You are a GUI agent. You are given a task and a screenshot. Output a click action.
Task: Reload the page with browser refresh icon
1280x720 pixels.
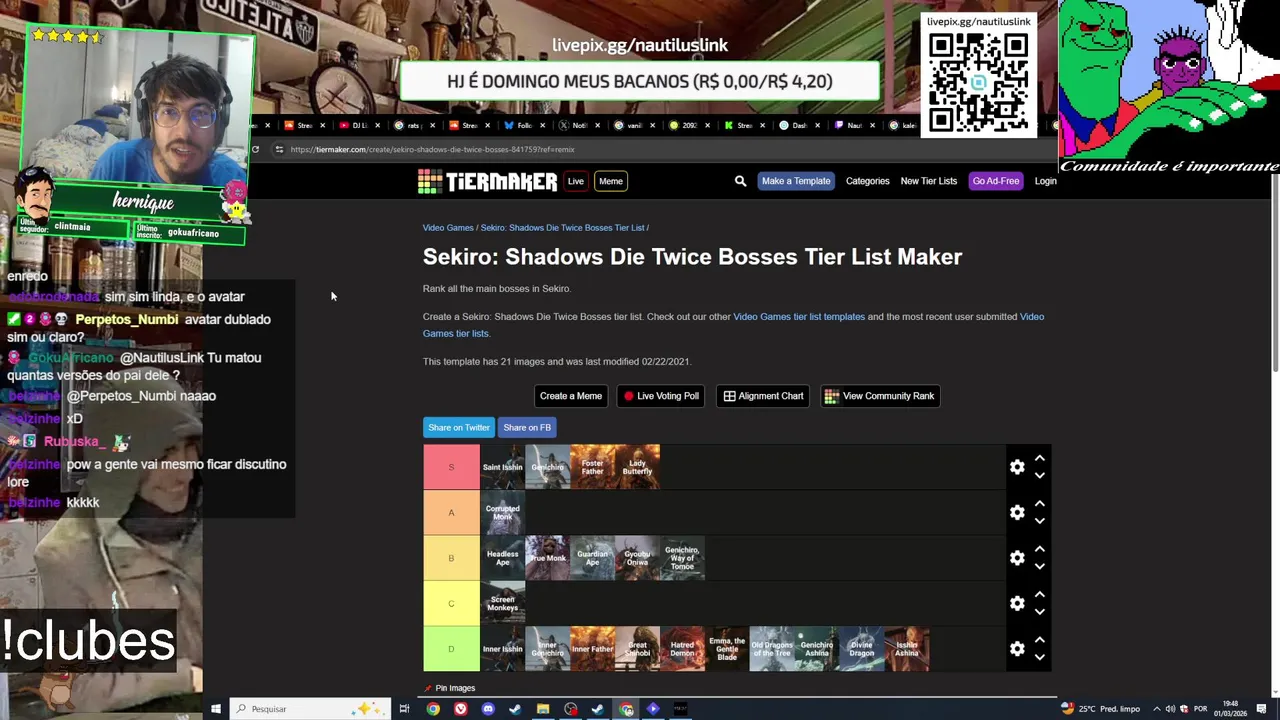click(x=255, y=149)
